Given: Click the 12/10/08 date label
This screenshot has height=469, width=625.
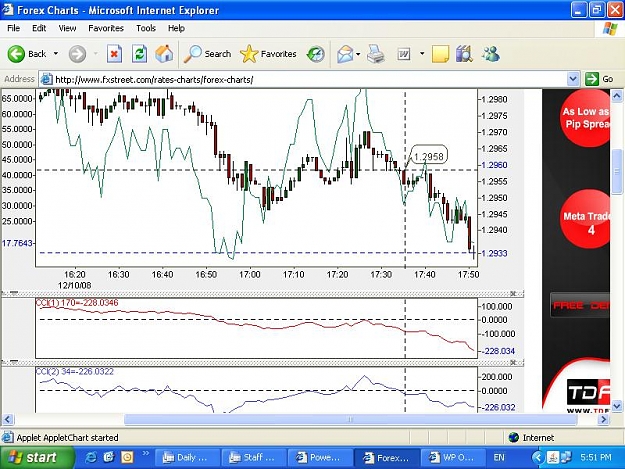Looking at the screenshot, I should coord(75,285).
